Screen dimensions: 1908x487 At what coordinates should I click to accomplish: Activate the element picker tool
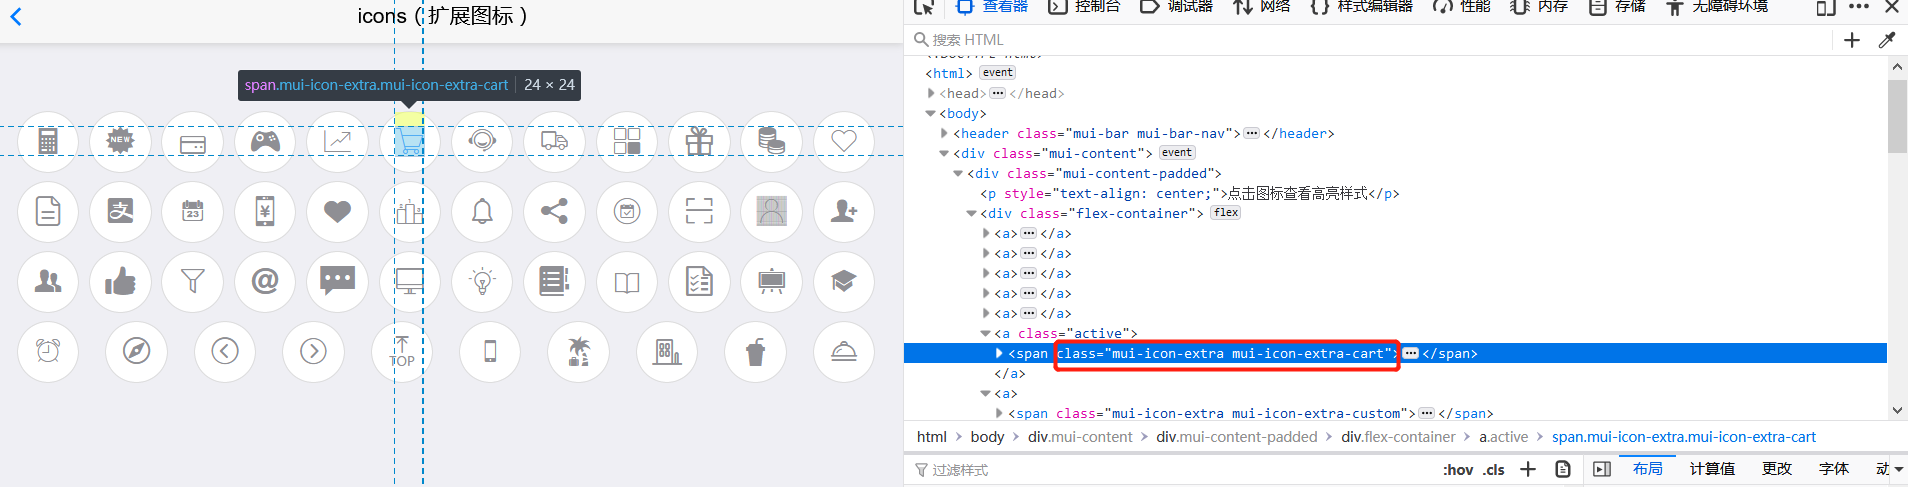924,7
